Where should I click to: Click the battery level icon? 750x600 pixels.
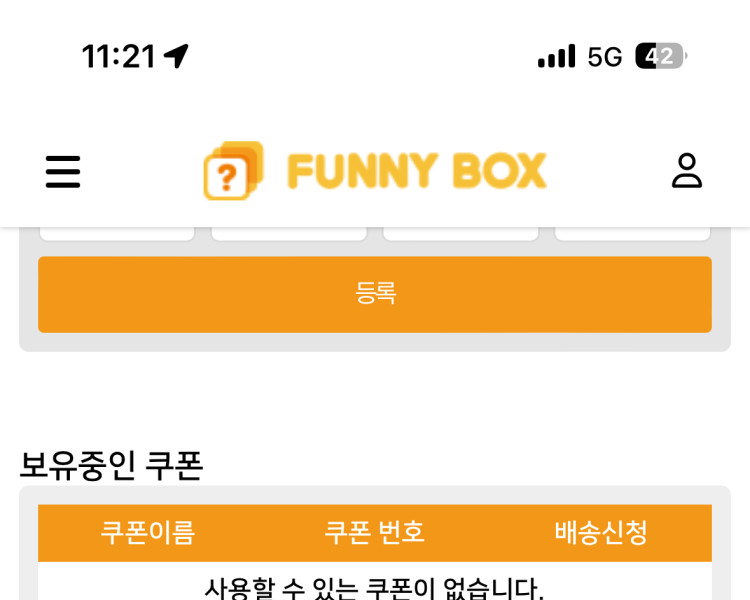pyautogui.click(x=660, y=56)
